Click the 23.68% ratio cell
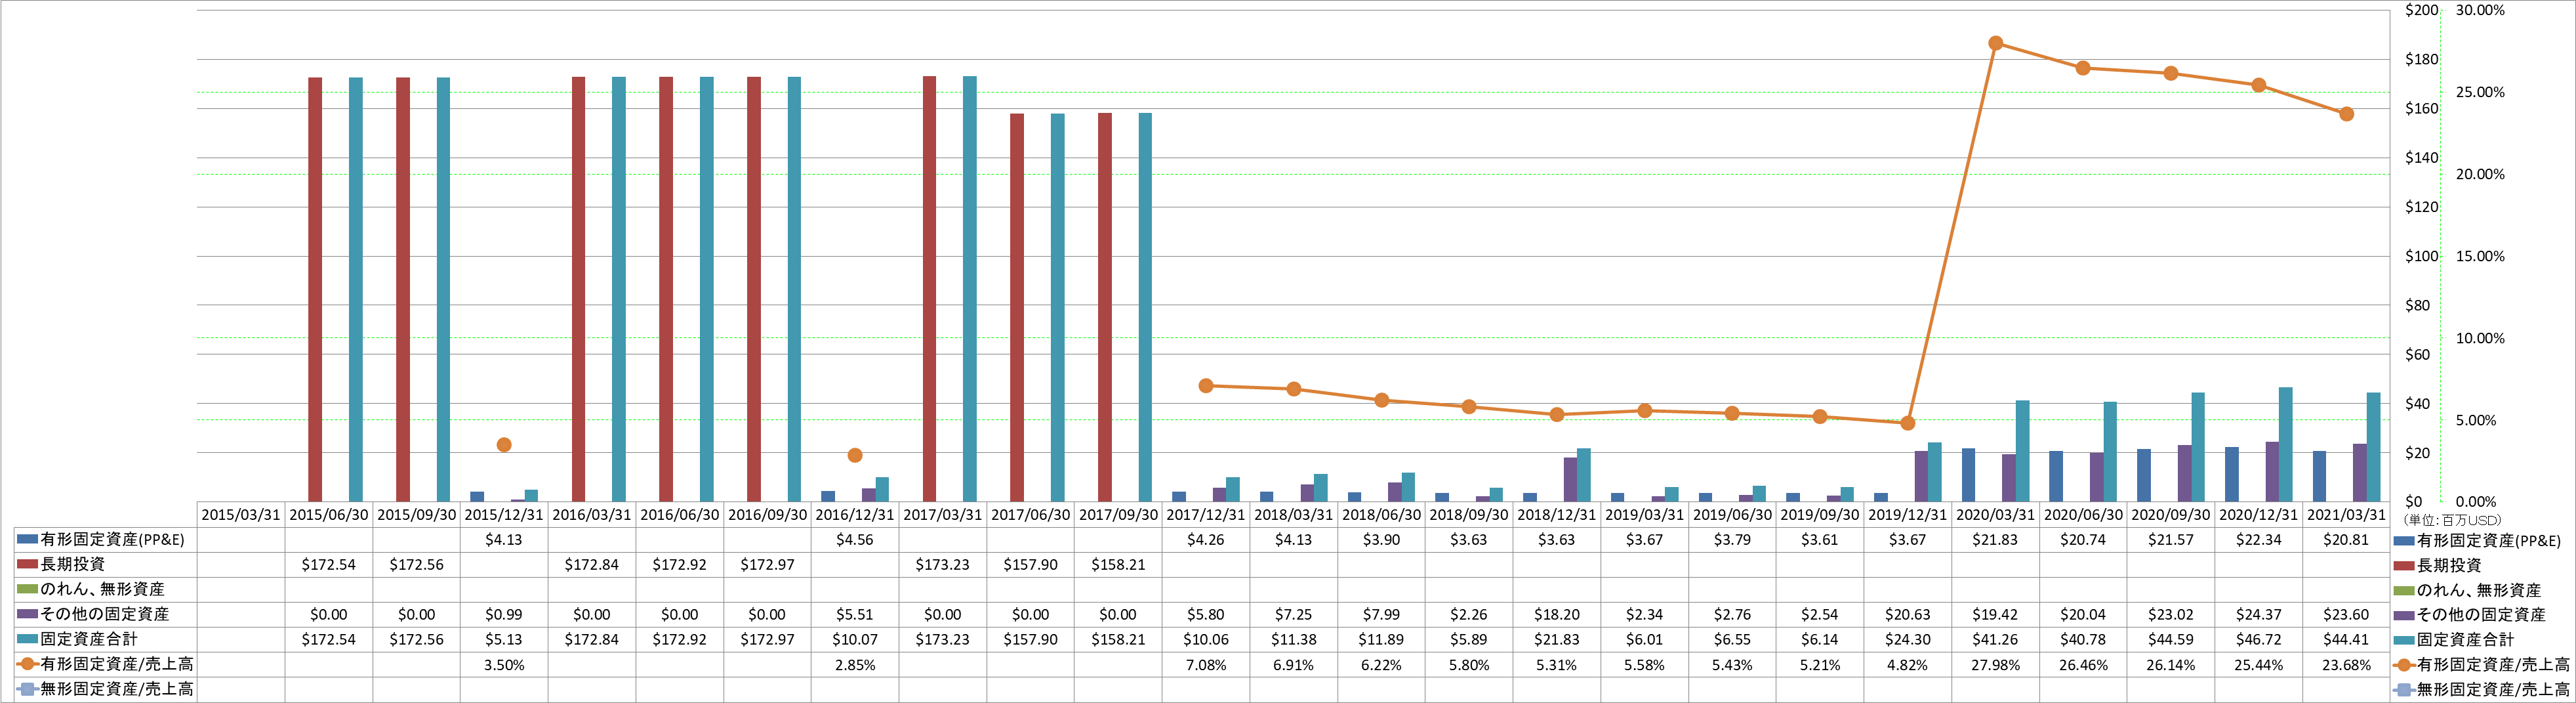2576x703 pixels. (2346, 665)
